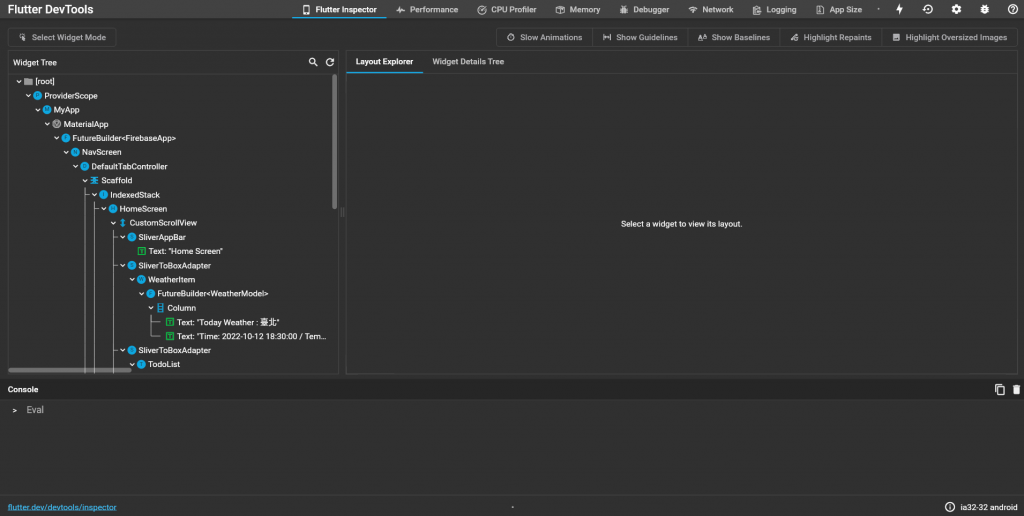The height and width of the screenshot is (516, 1024).
Task: Select the MaterialApp widget icon
Action: pyautogui.click(x=56, y=124)
